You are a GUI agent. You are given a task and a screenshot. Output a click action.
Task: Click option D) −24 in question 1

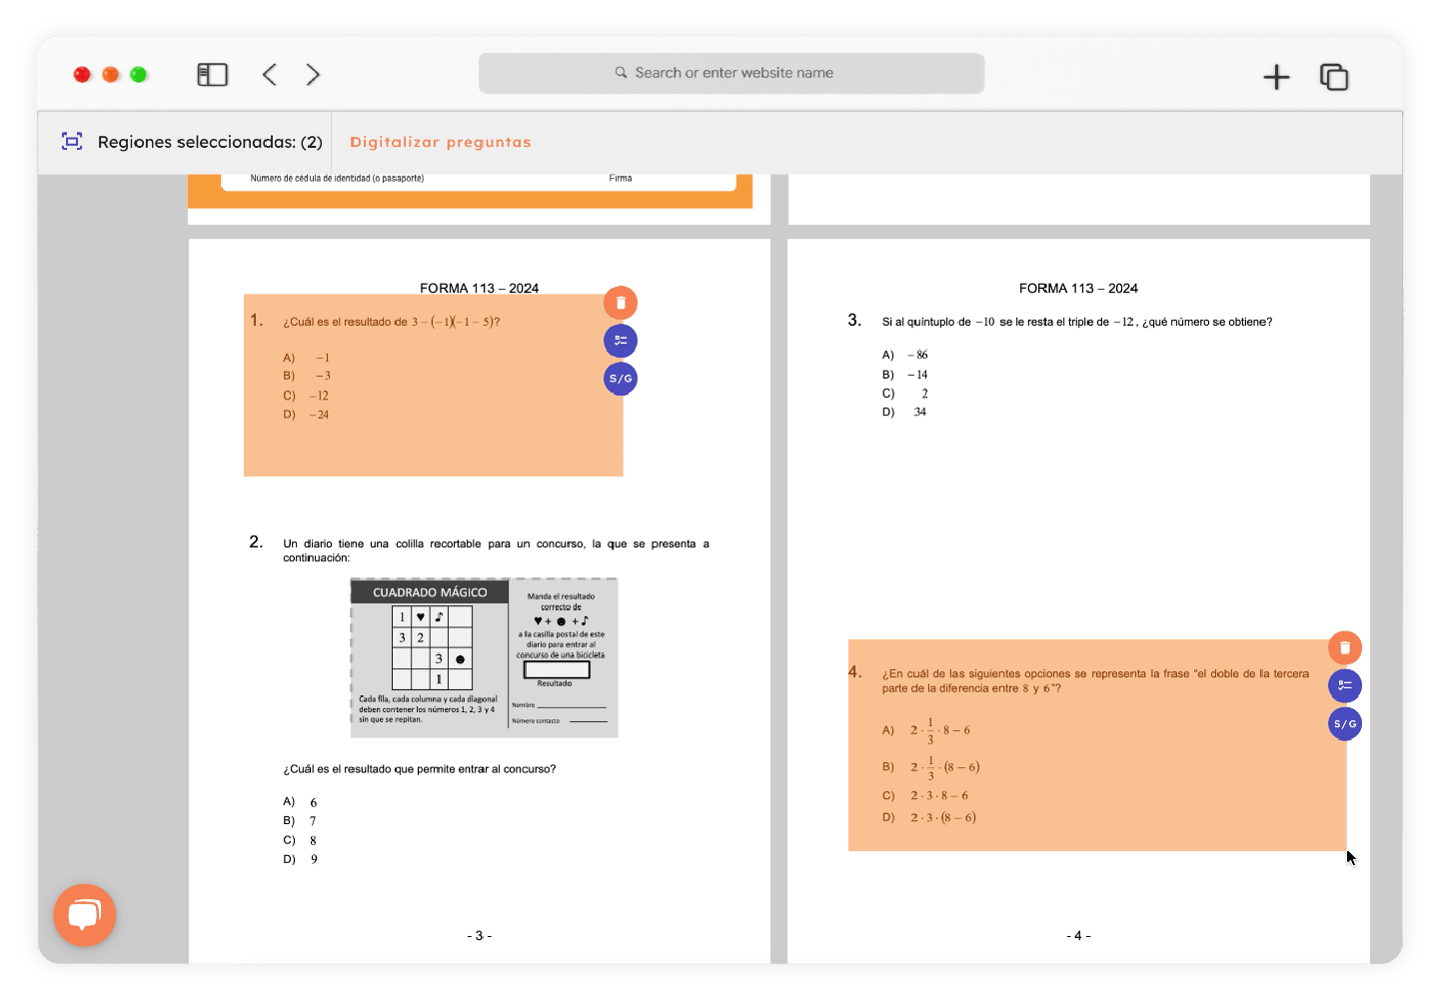click(306, 415)
